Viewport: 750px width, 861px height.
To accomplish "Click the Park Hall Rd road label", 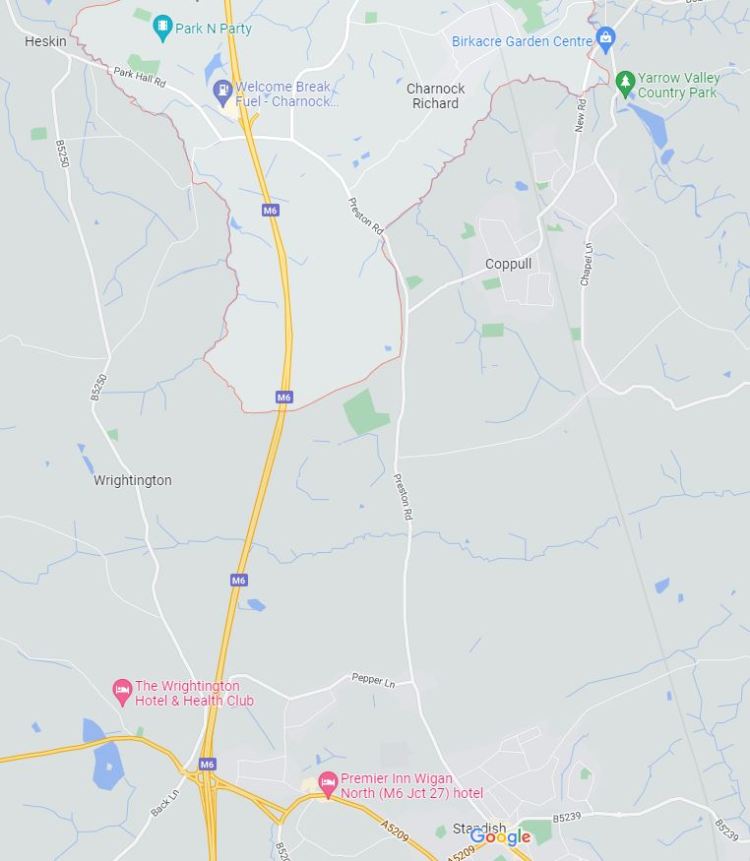I will click(x=139, y=77).
